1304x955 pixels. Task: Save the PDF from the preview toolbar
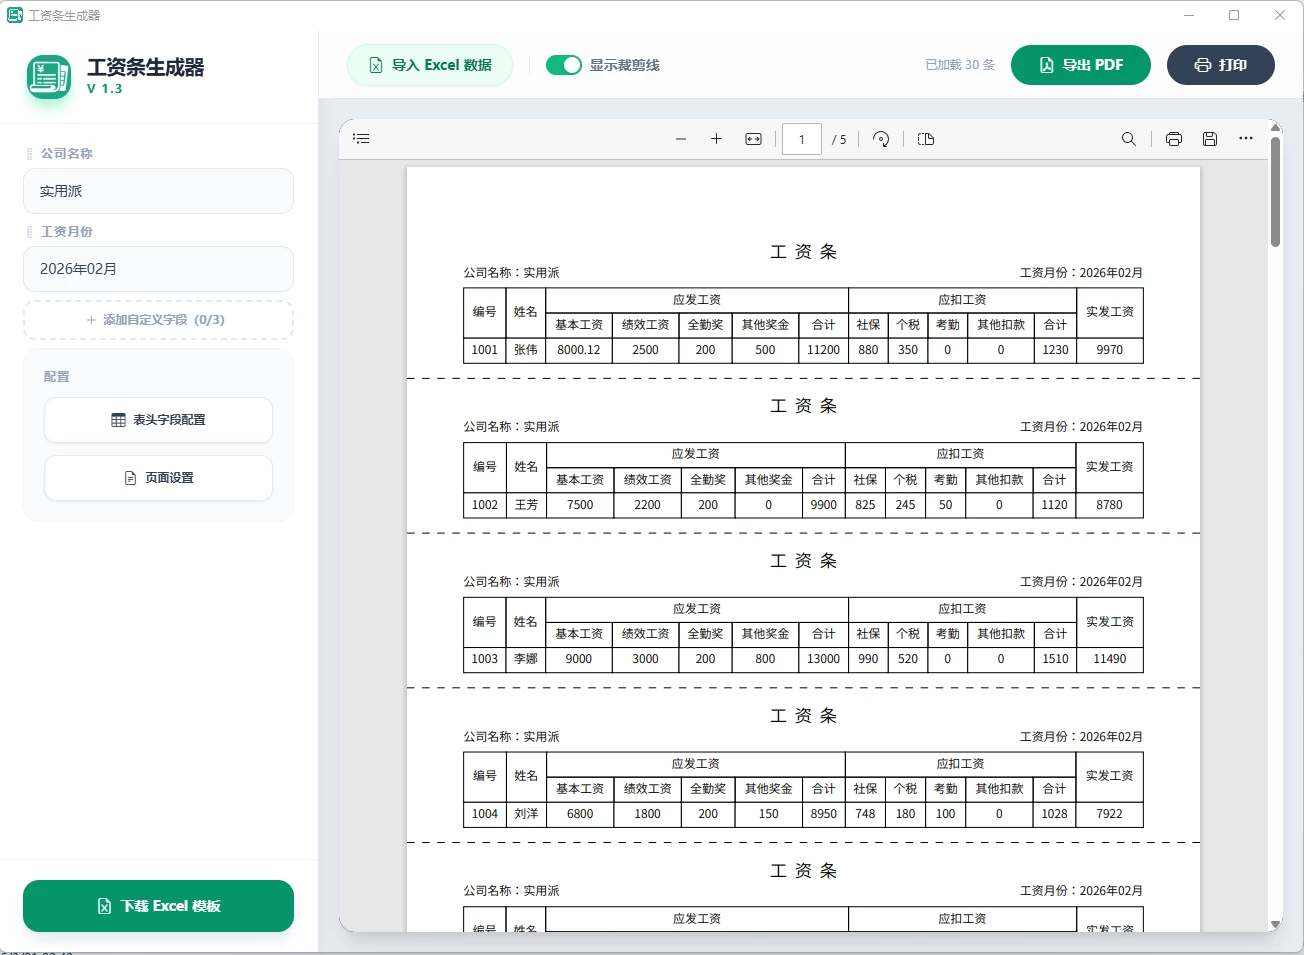pyautogui.click(x=1210, y=139)
